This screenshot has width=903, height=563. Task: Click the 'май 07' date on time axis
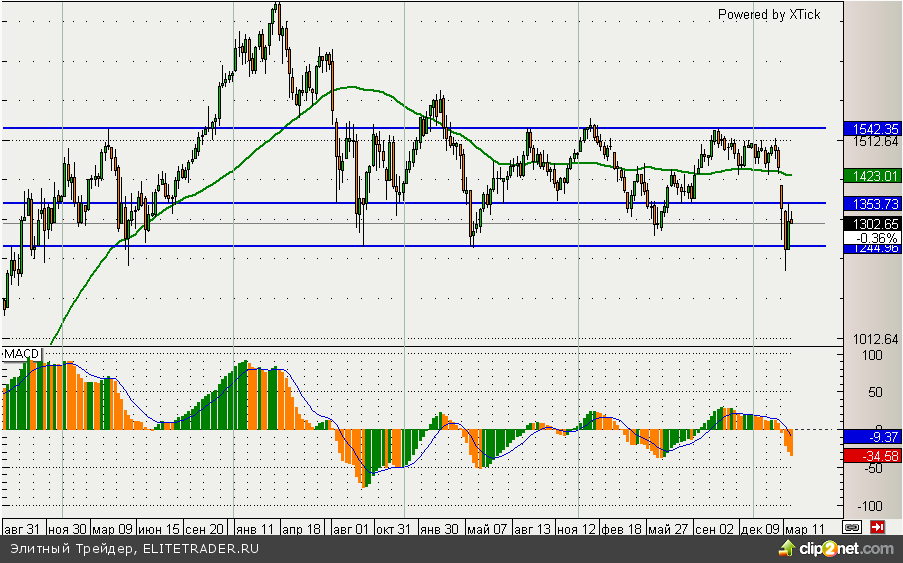coord(487,527)
